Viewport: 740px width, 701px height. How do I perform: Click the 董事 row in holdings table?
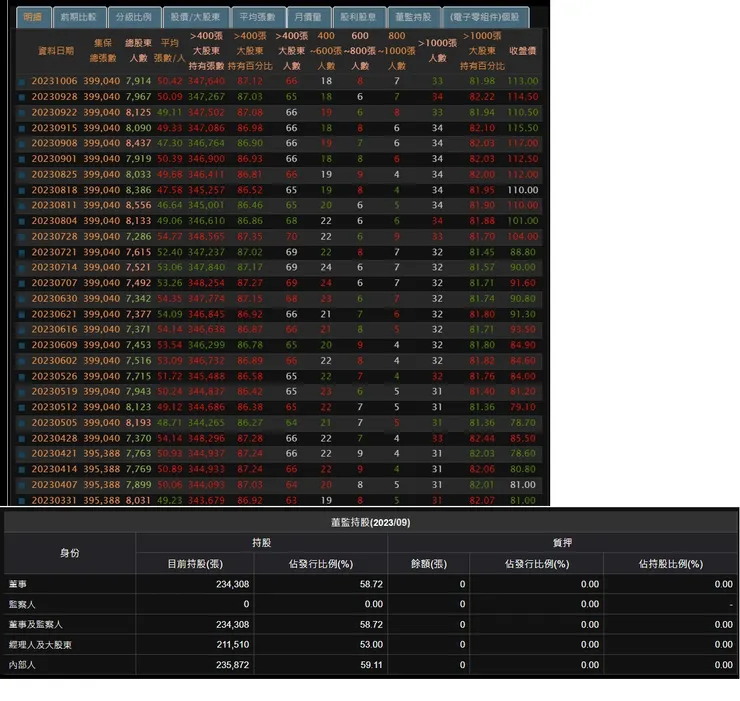pyautogui.click(x=370, y=584)
